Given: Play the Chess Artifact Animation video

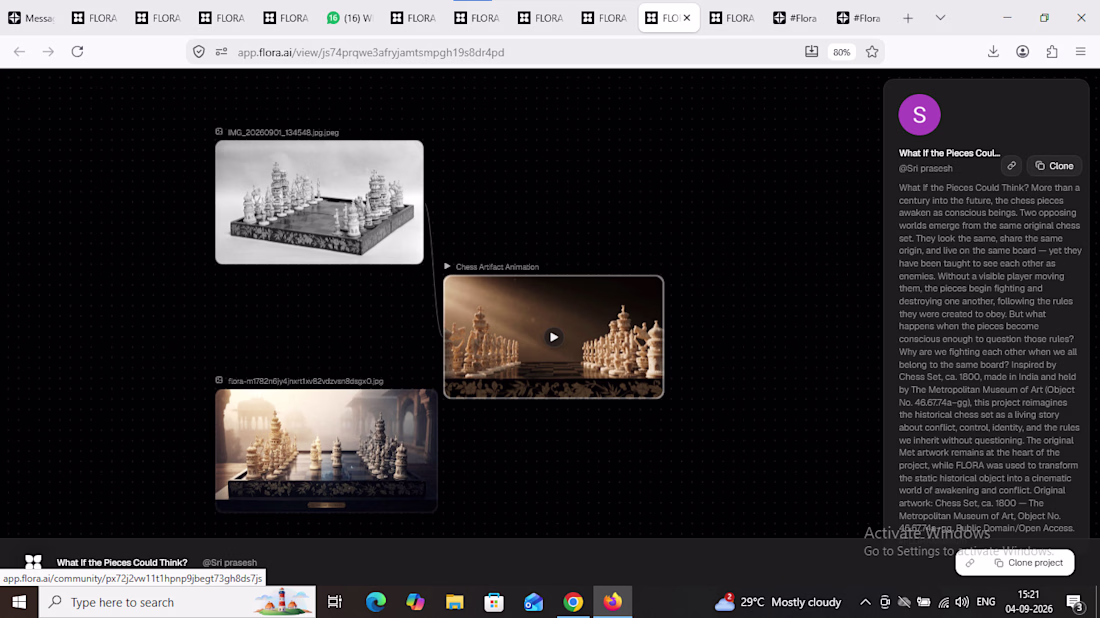Looking at the screenshot, I should pos(554,337).
